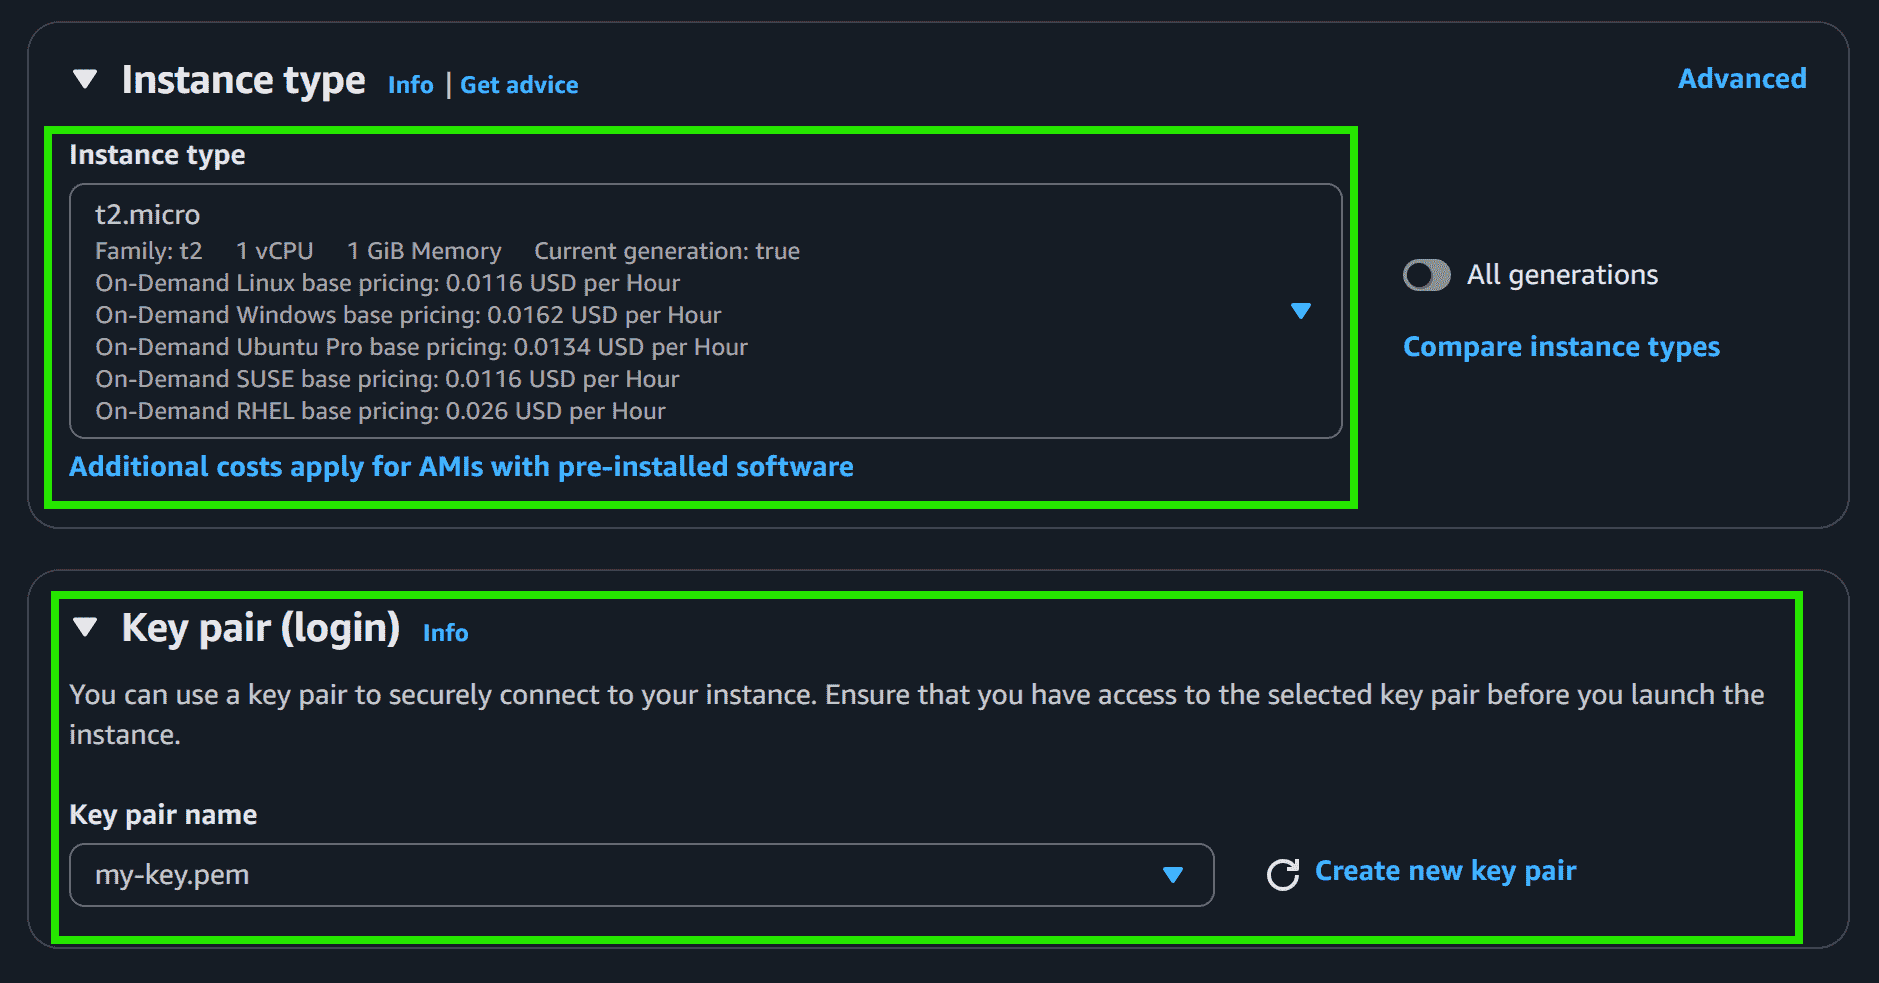Click Current generation: true text
Viewport: 1879px width, 983px height.
click(x=667, y=251)
